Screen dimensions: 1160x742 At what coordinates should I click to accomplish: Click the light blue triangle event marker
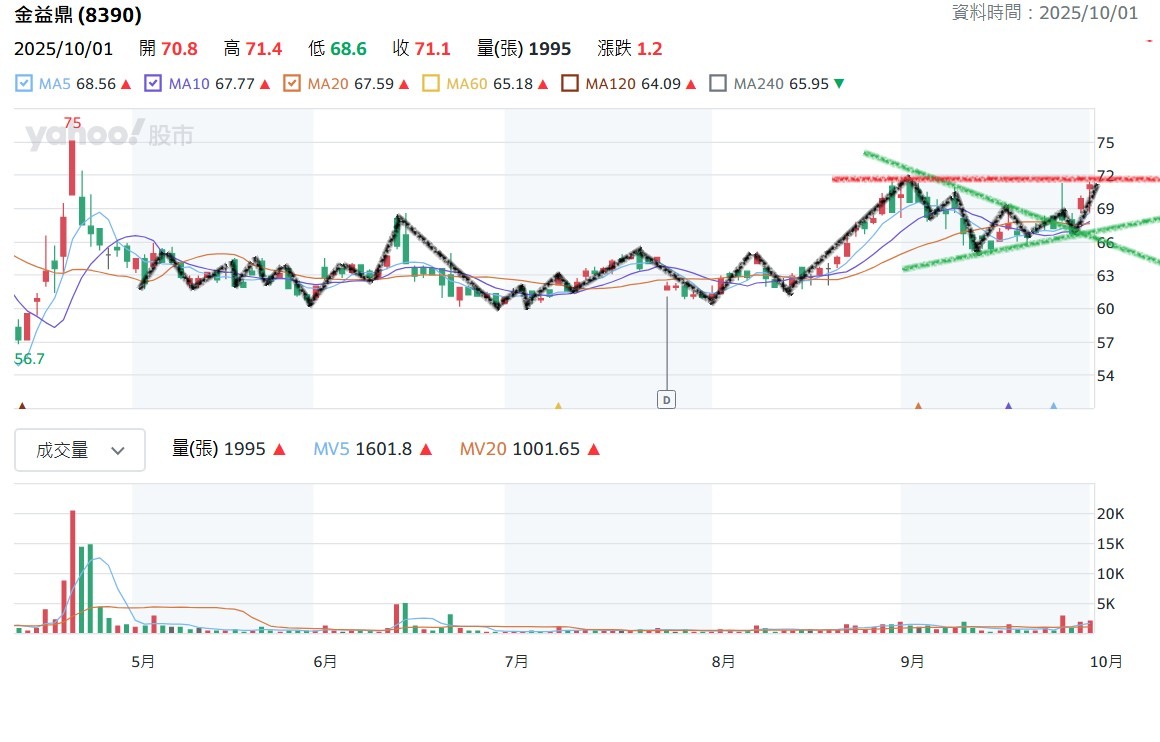click(x=1053, y=406)
